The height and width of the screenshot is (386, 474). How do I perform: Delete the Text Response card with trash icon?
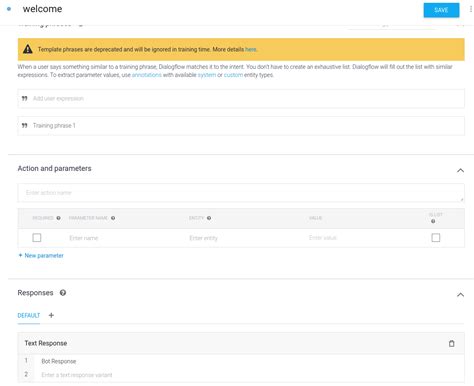point(451,343)
